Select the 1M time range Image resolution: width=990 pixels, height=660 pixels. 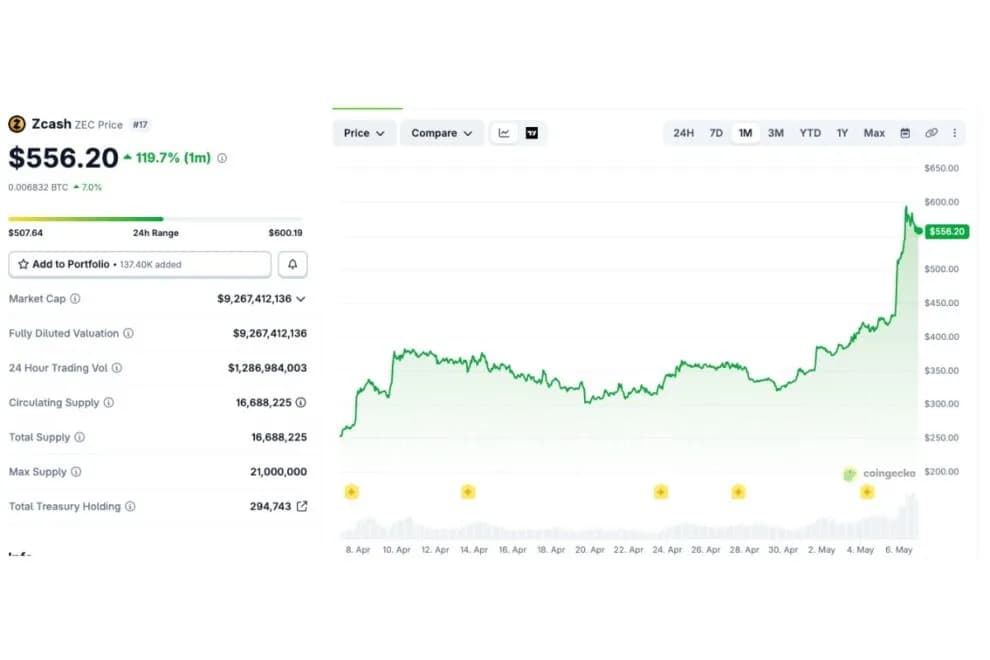click(x=746, y=133)
